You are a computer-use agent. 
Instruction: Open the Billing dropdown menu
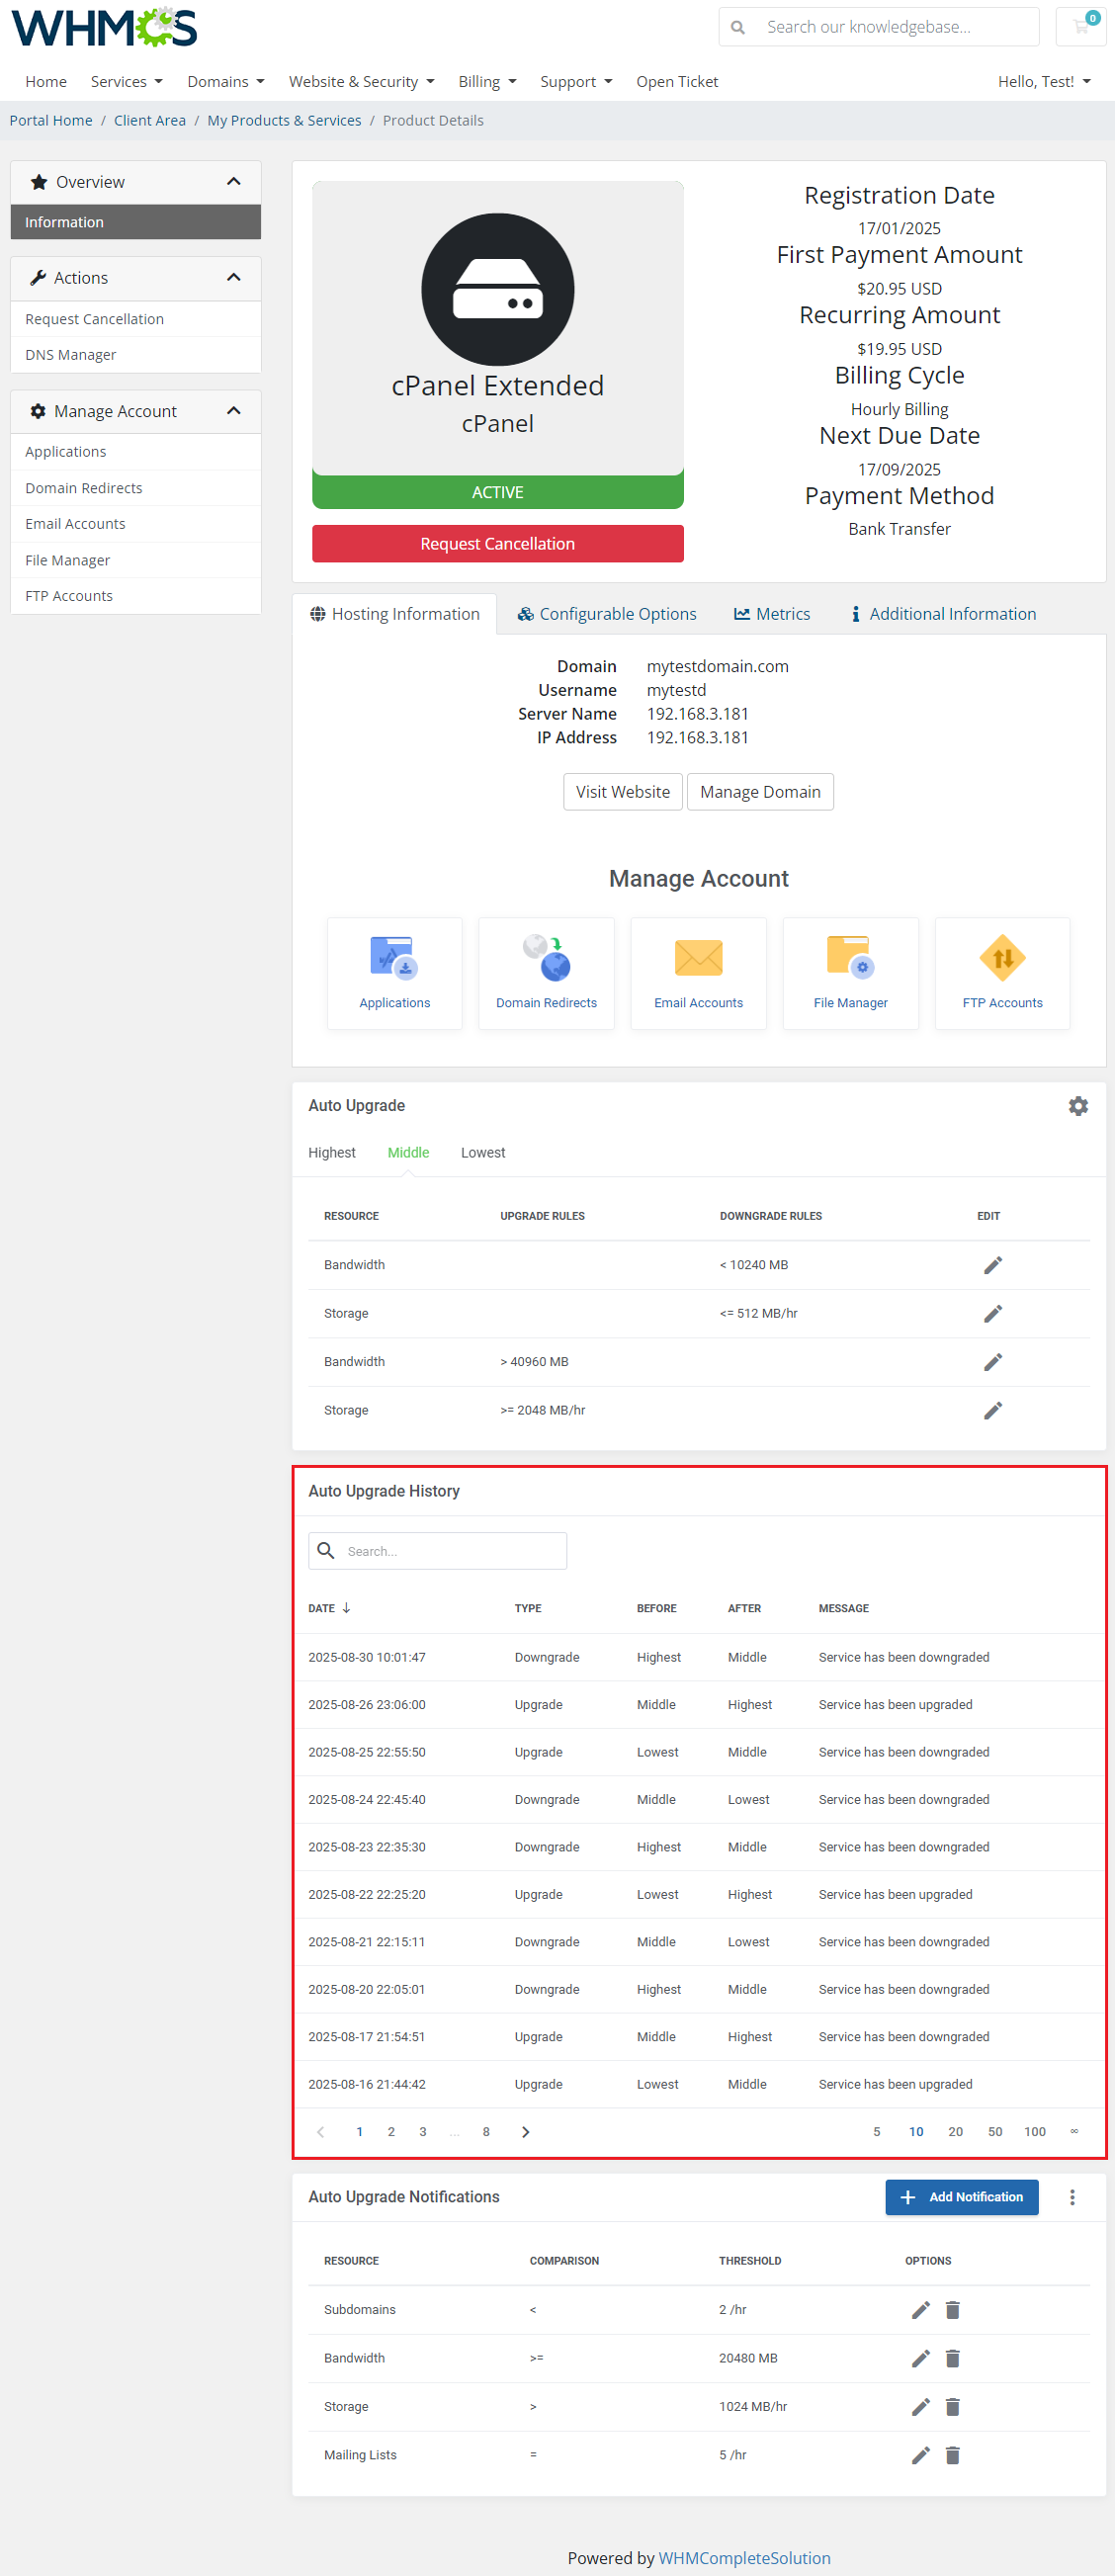tap(487, 82)
